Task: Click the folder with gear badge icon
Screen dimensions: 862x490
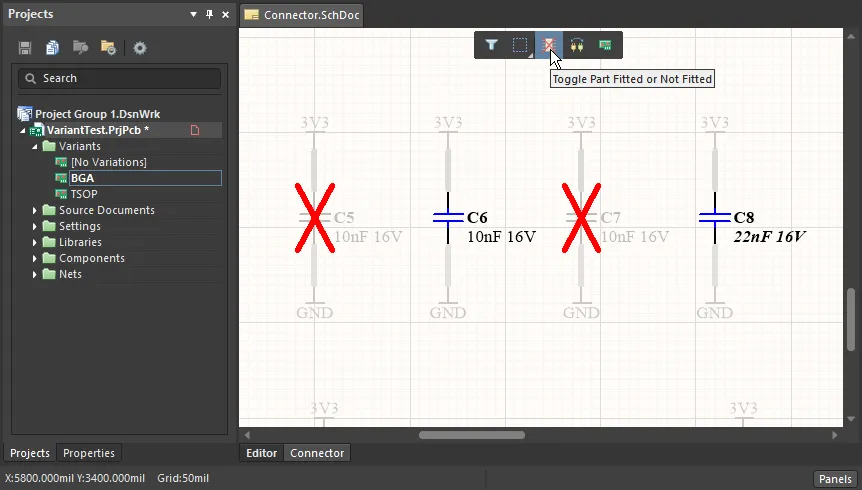Action: coord(108,48)
